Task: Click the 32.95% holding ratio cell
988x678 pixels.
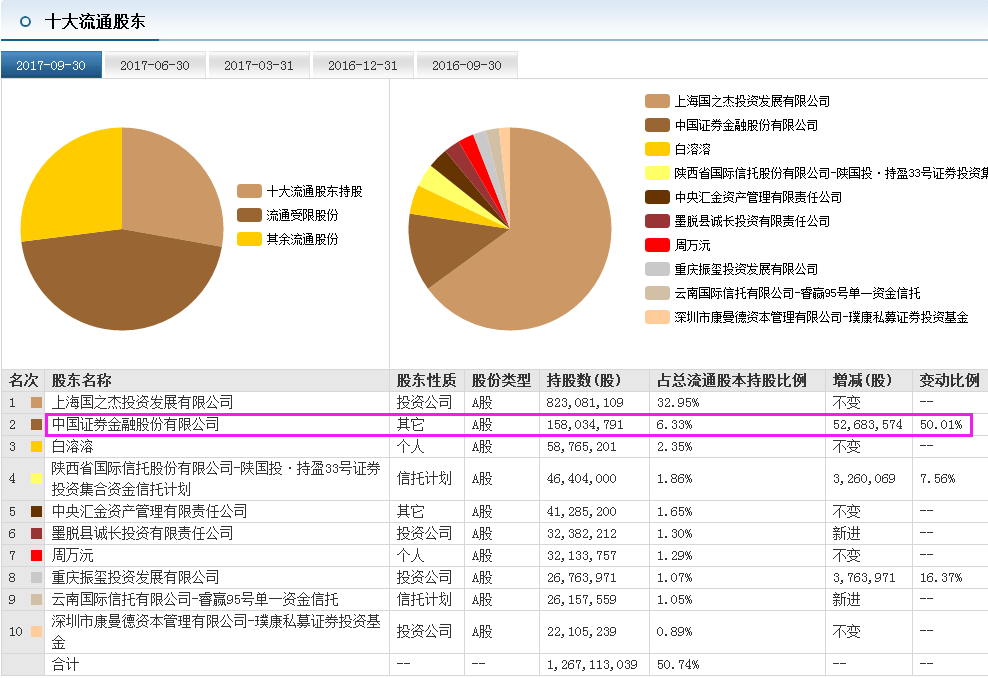Action: 678,403
